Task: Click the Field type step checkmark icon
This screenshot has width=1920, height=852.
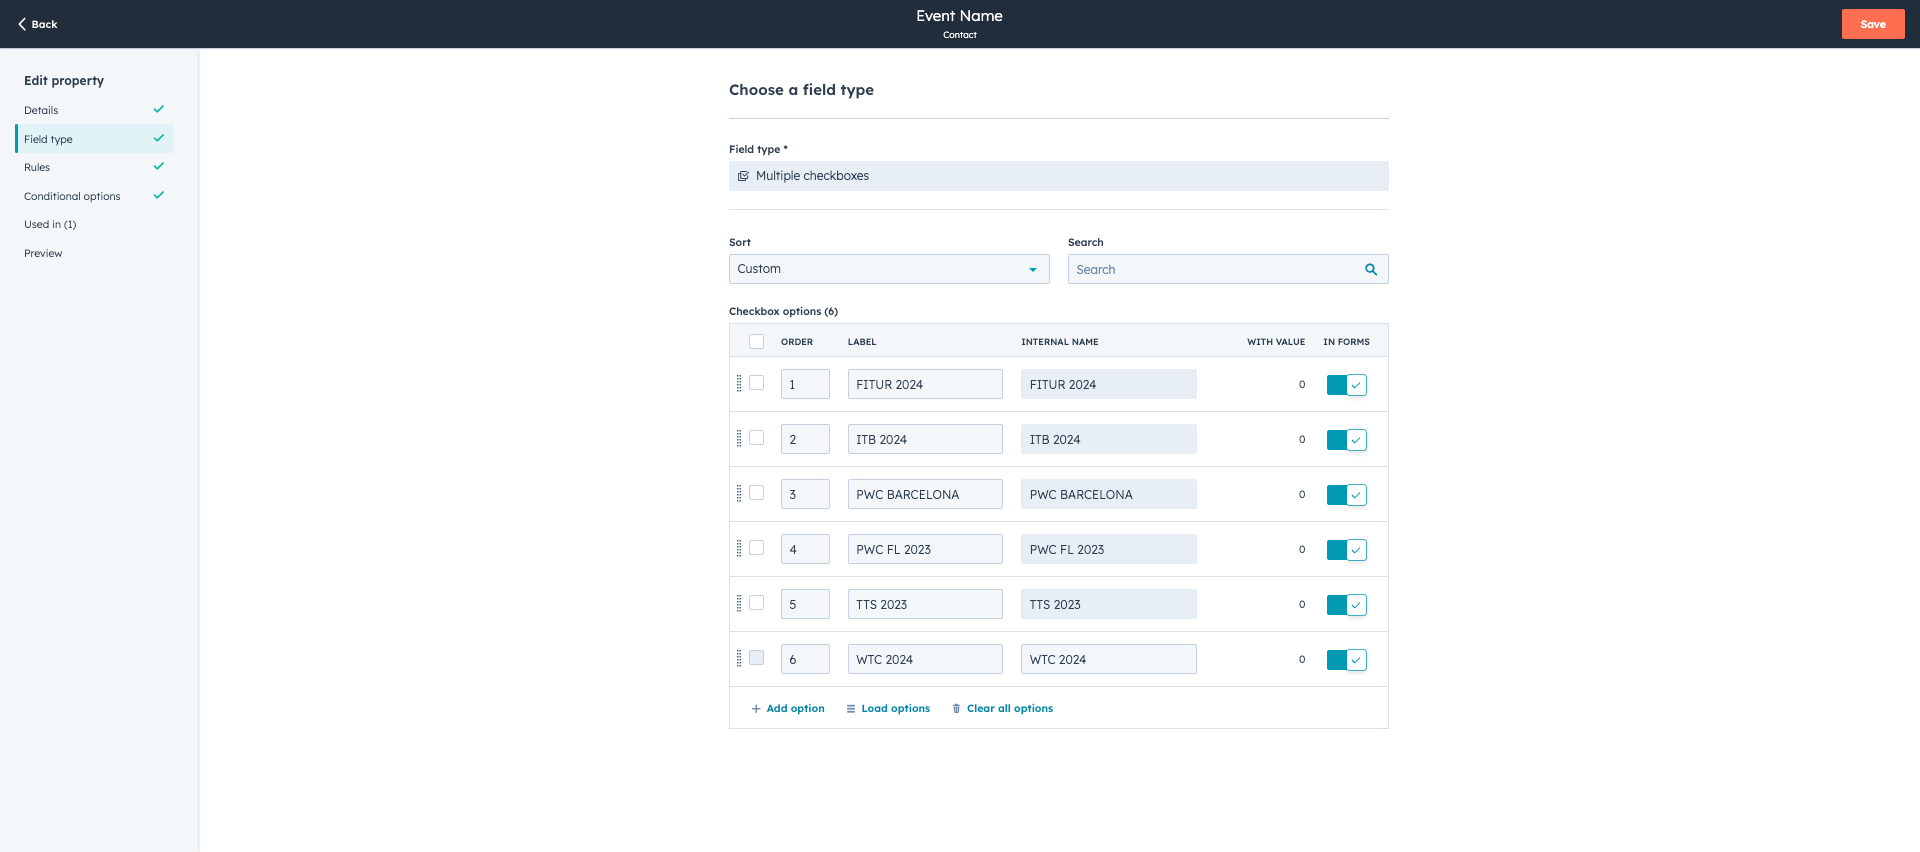Action: click(x=158, y=138)
